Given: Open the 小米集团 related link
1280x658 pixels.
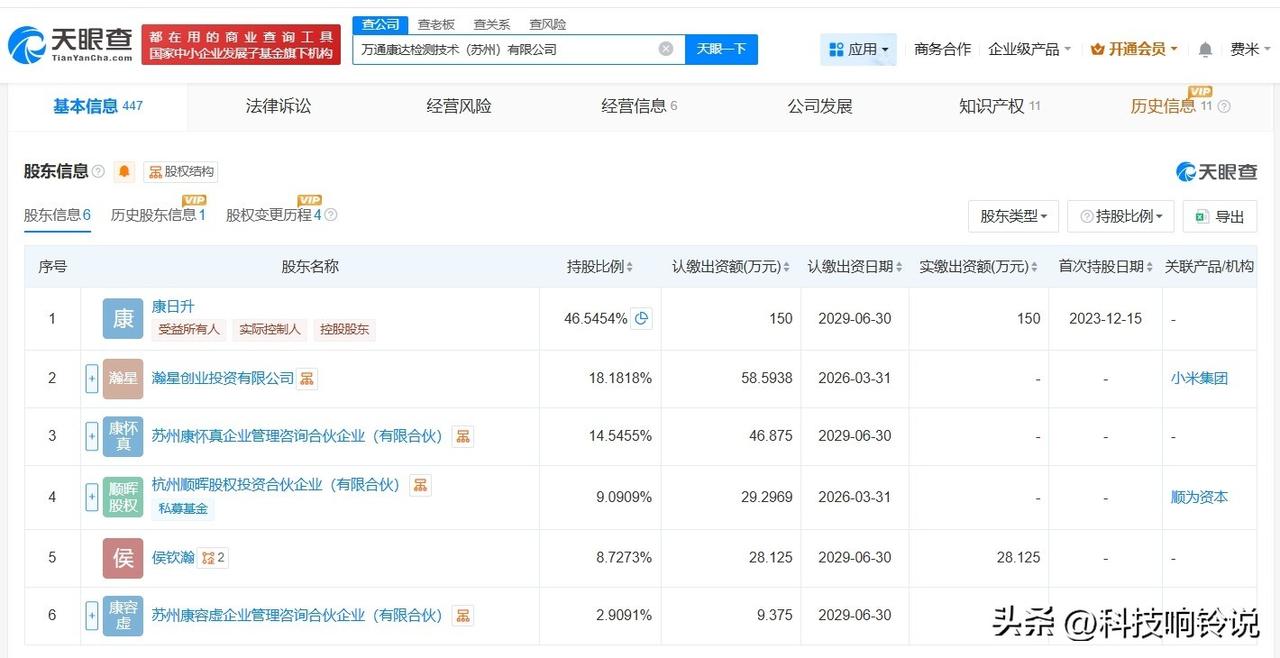Looking at the screenshot, I should [1199, 378].
